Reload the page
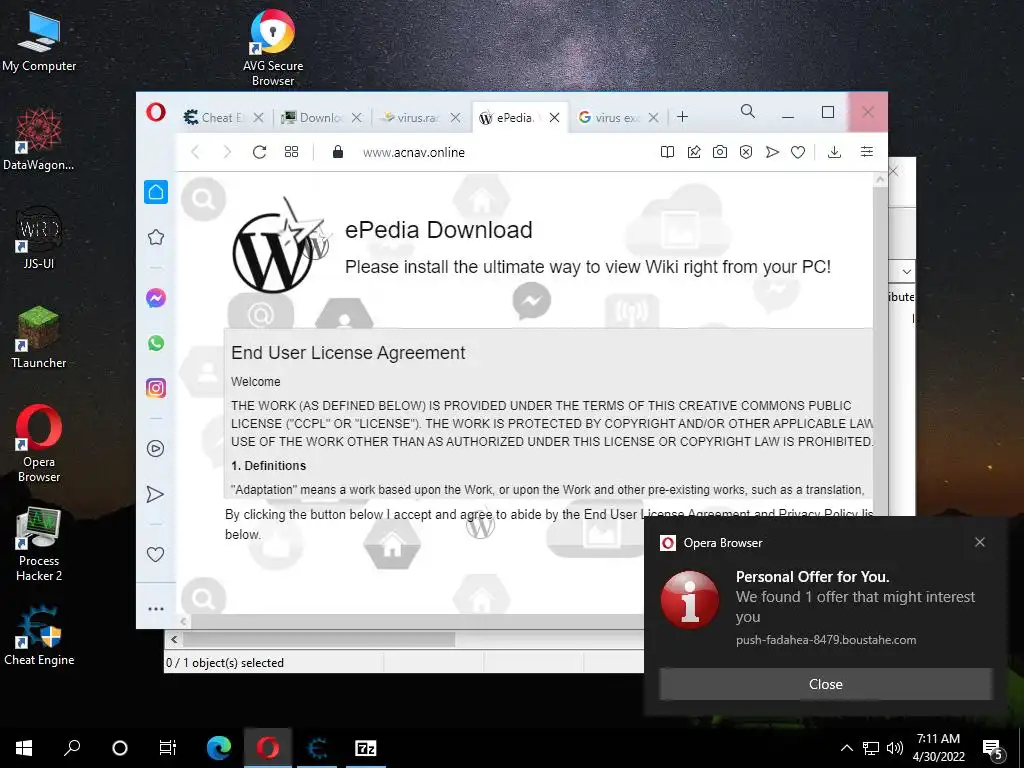 (x=259, y=152)
